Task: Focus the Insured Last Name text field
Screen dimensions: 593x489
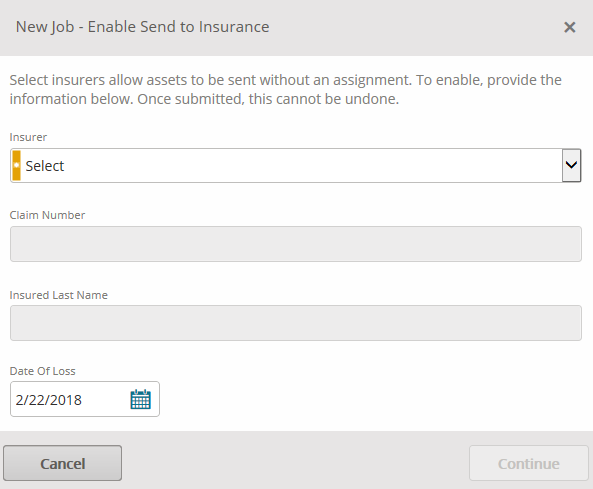Action: [296, 323]
